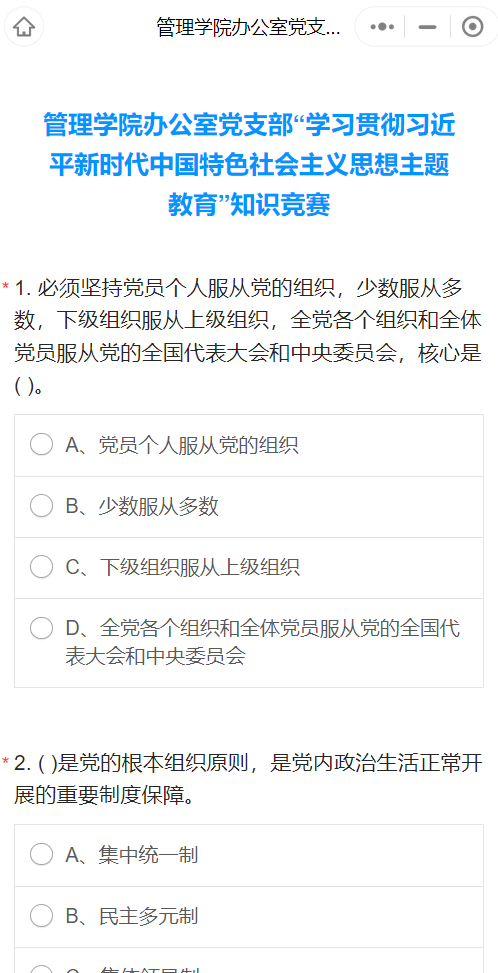The image size is (498, 973).
Task: Click the radio circle beside 少数服从多数
Action: pos(42,506)
